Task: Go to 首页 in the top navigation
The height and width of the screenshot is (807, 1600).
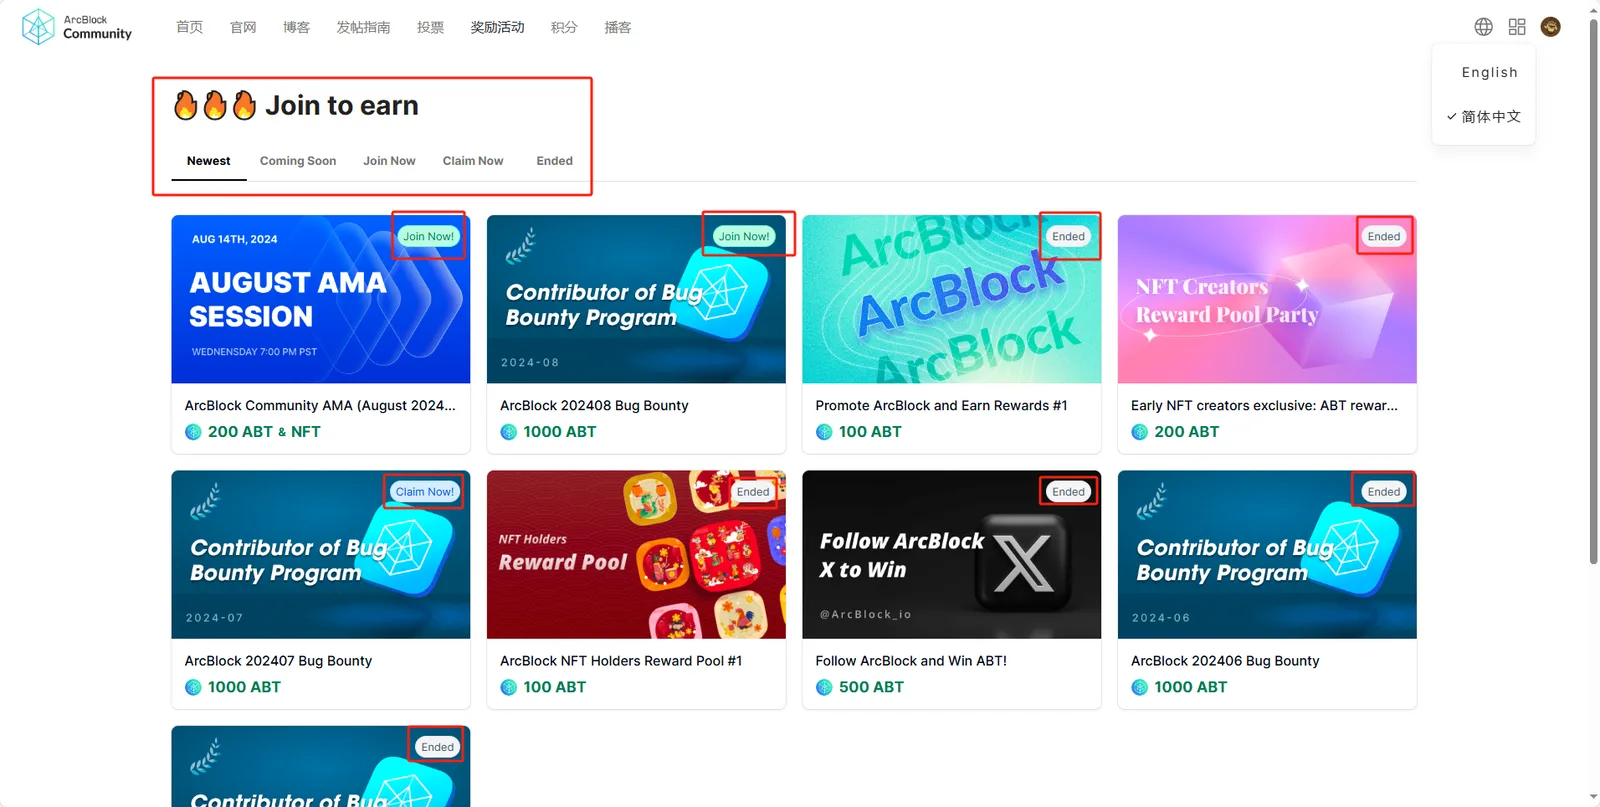Action: (x=189, y=27)
